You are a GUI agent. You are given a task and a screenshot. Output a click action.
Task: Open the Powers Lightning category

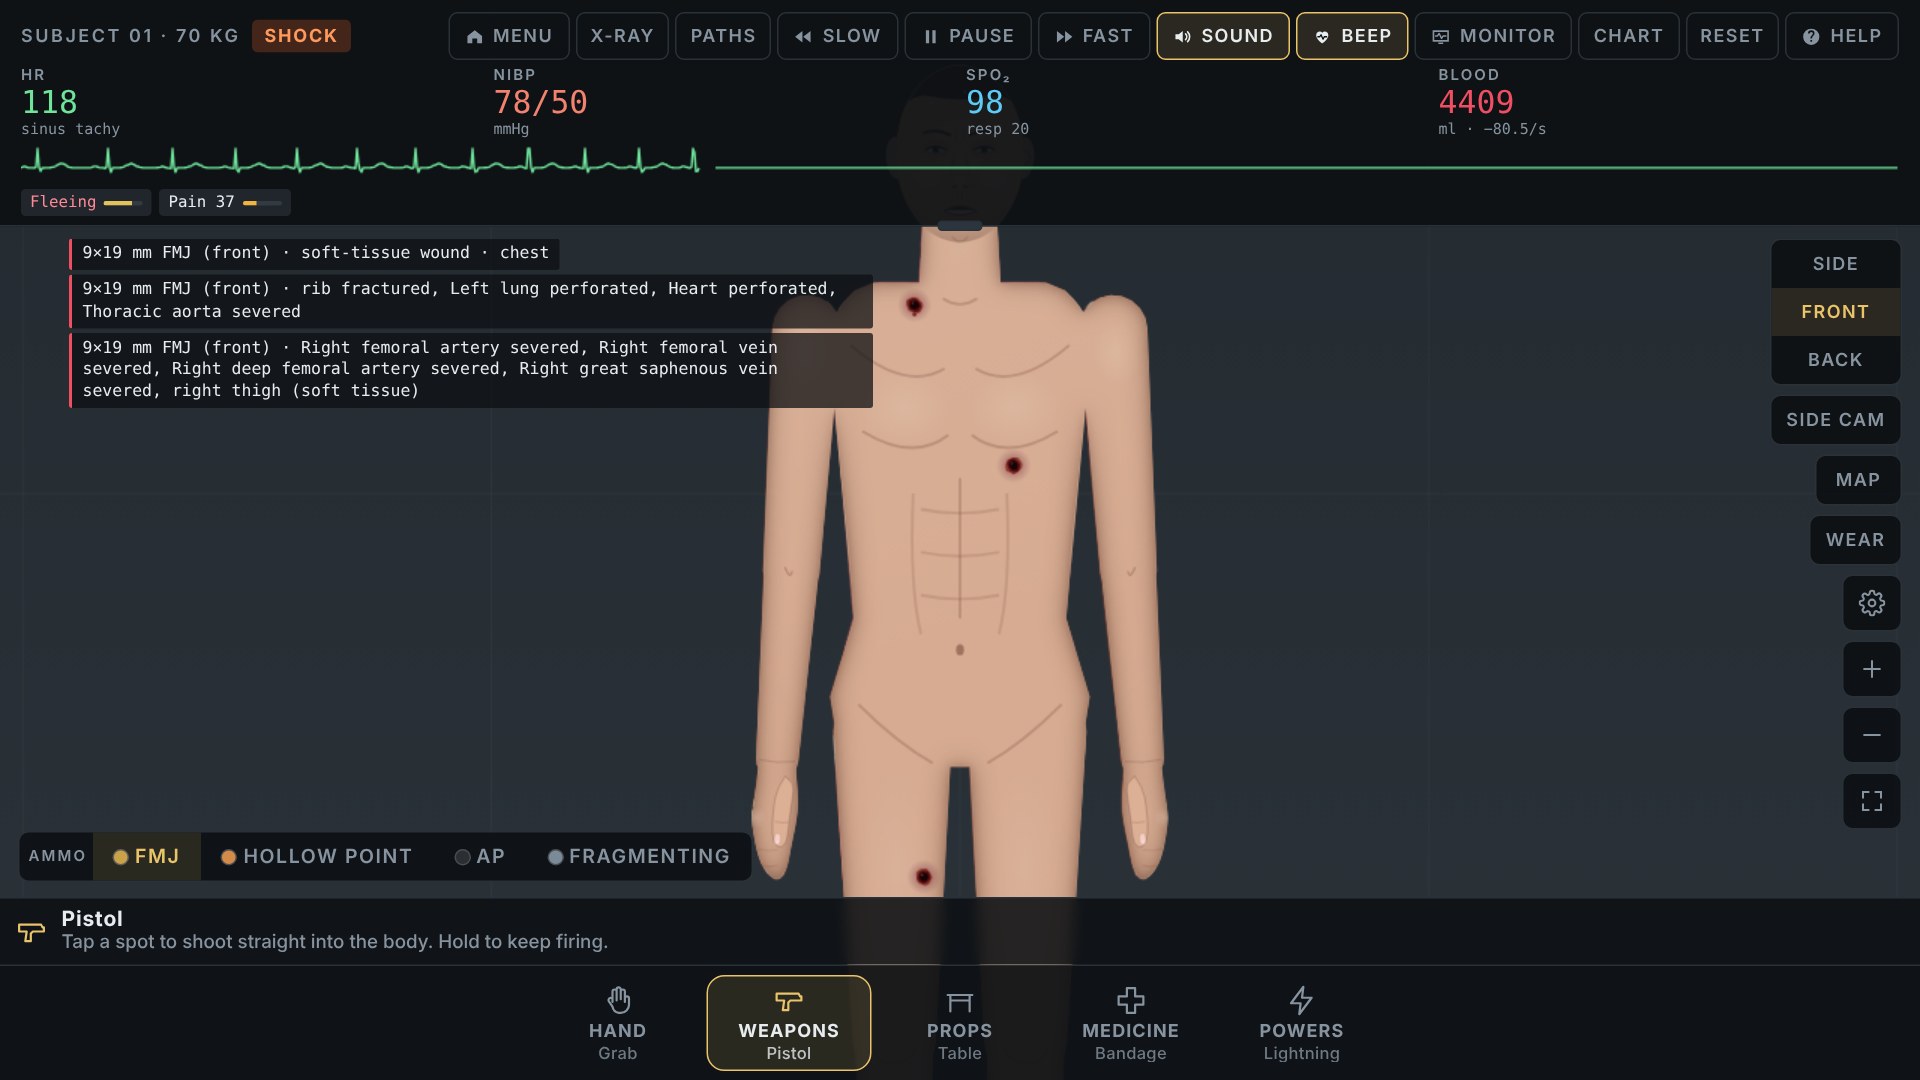(x=1301, y=1023)
